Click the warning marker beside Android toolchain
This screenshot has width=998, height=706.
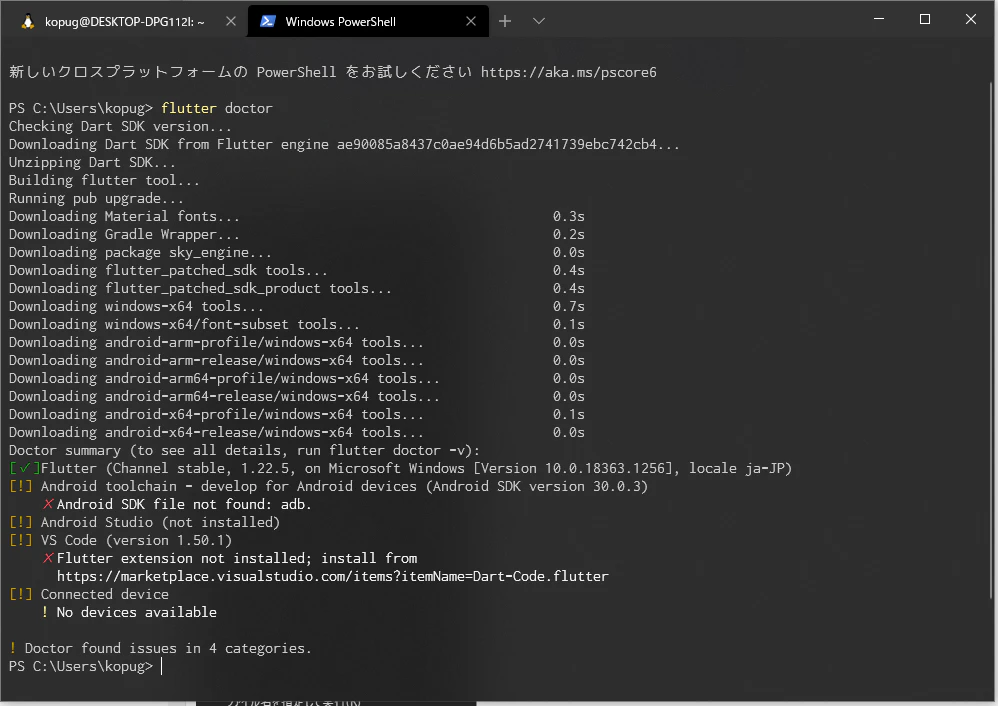20,487
